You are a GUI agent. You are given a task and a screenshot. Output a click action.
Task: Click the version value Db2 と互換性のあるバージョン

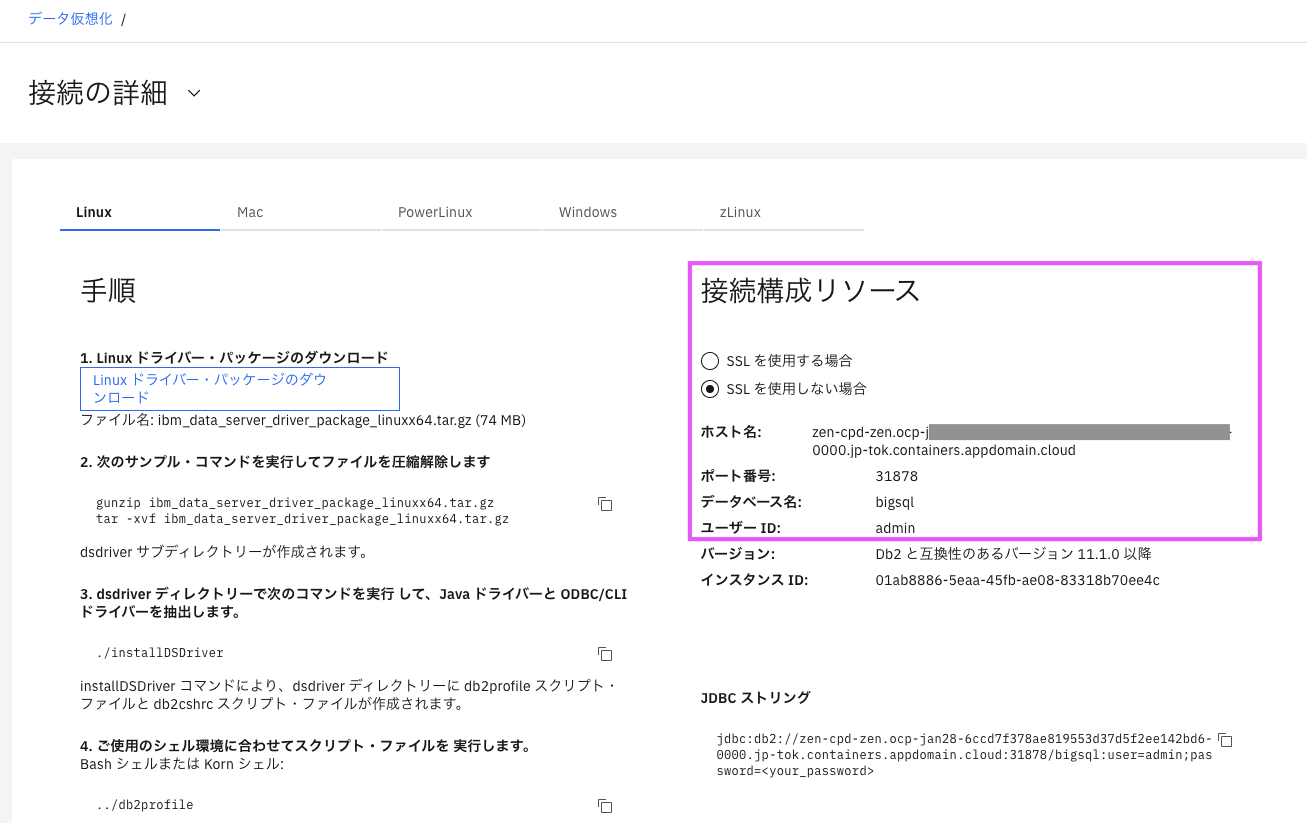(x=1013, y=554)
